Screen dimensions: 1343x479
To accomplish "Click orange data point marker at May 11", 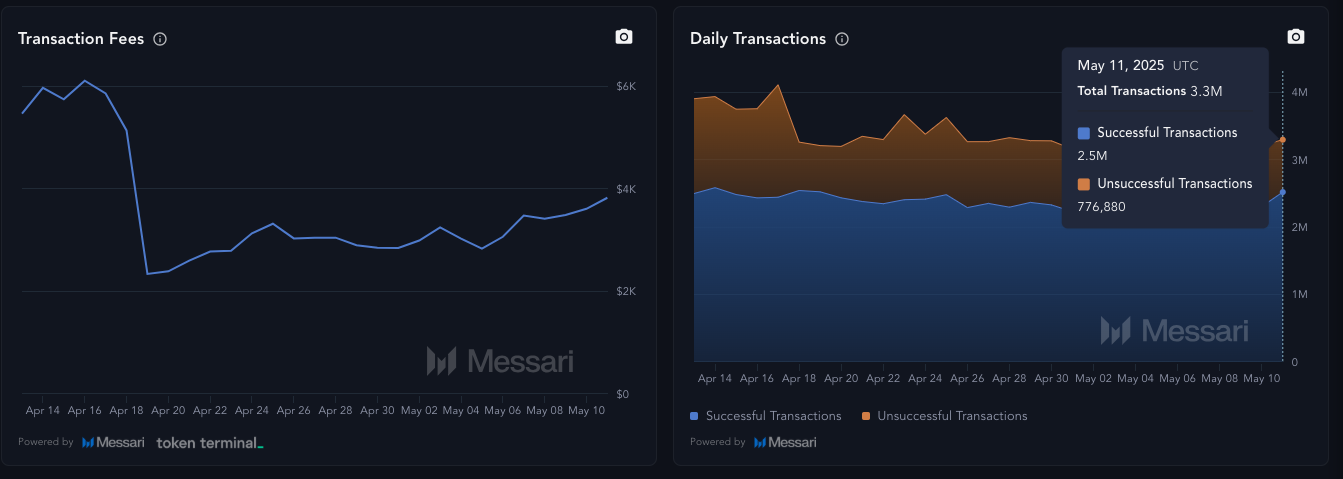I will (x=1282, y=140).
